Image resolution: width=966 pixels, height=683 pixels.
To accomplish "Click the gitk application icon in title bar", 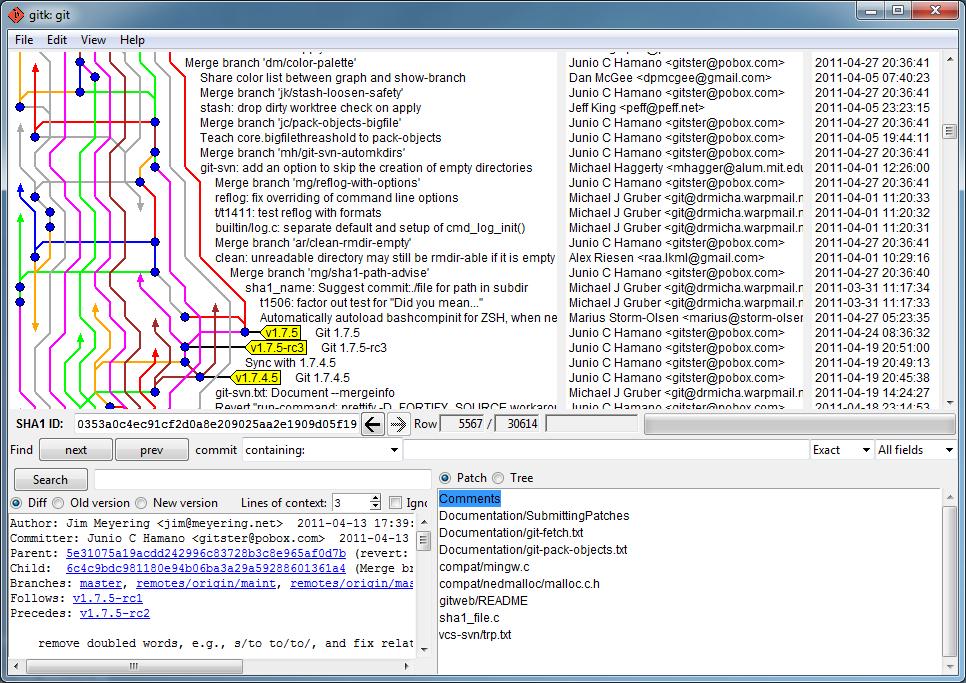I will (15, 14).
